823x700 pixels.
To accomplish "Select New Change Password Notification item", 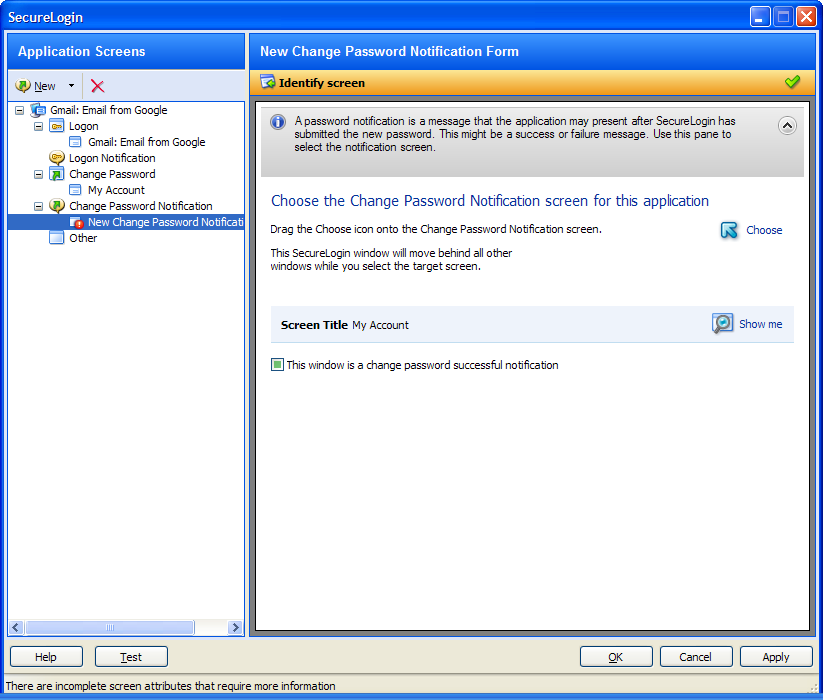I will click(165, 222).
